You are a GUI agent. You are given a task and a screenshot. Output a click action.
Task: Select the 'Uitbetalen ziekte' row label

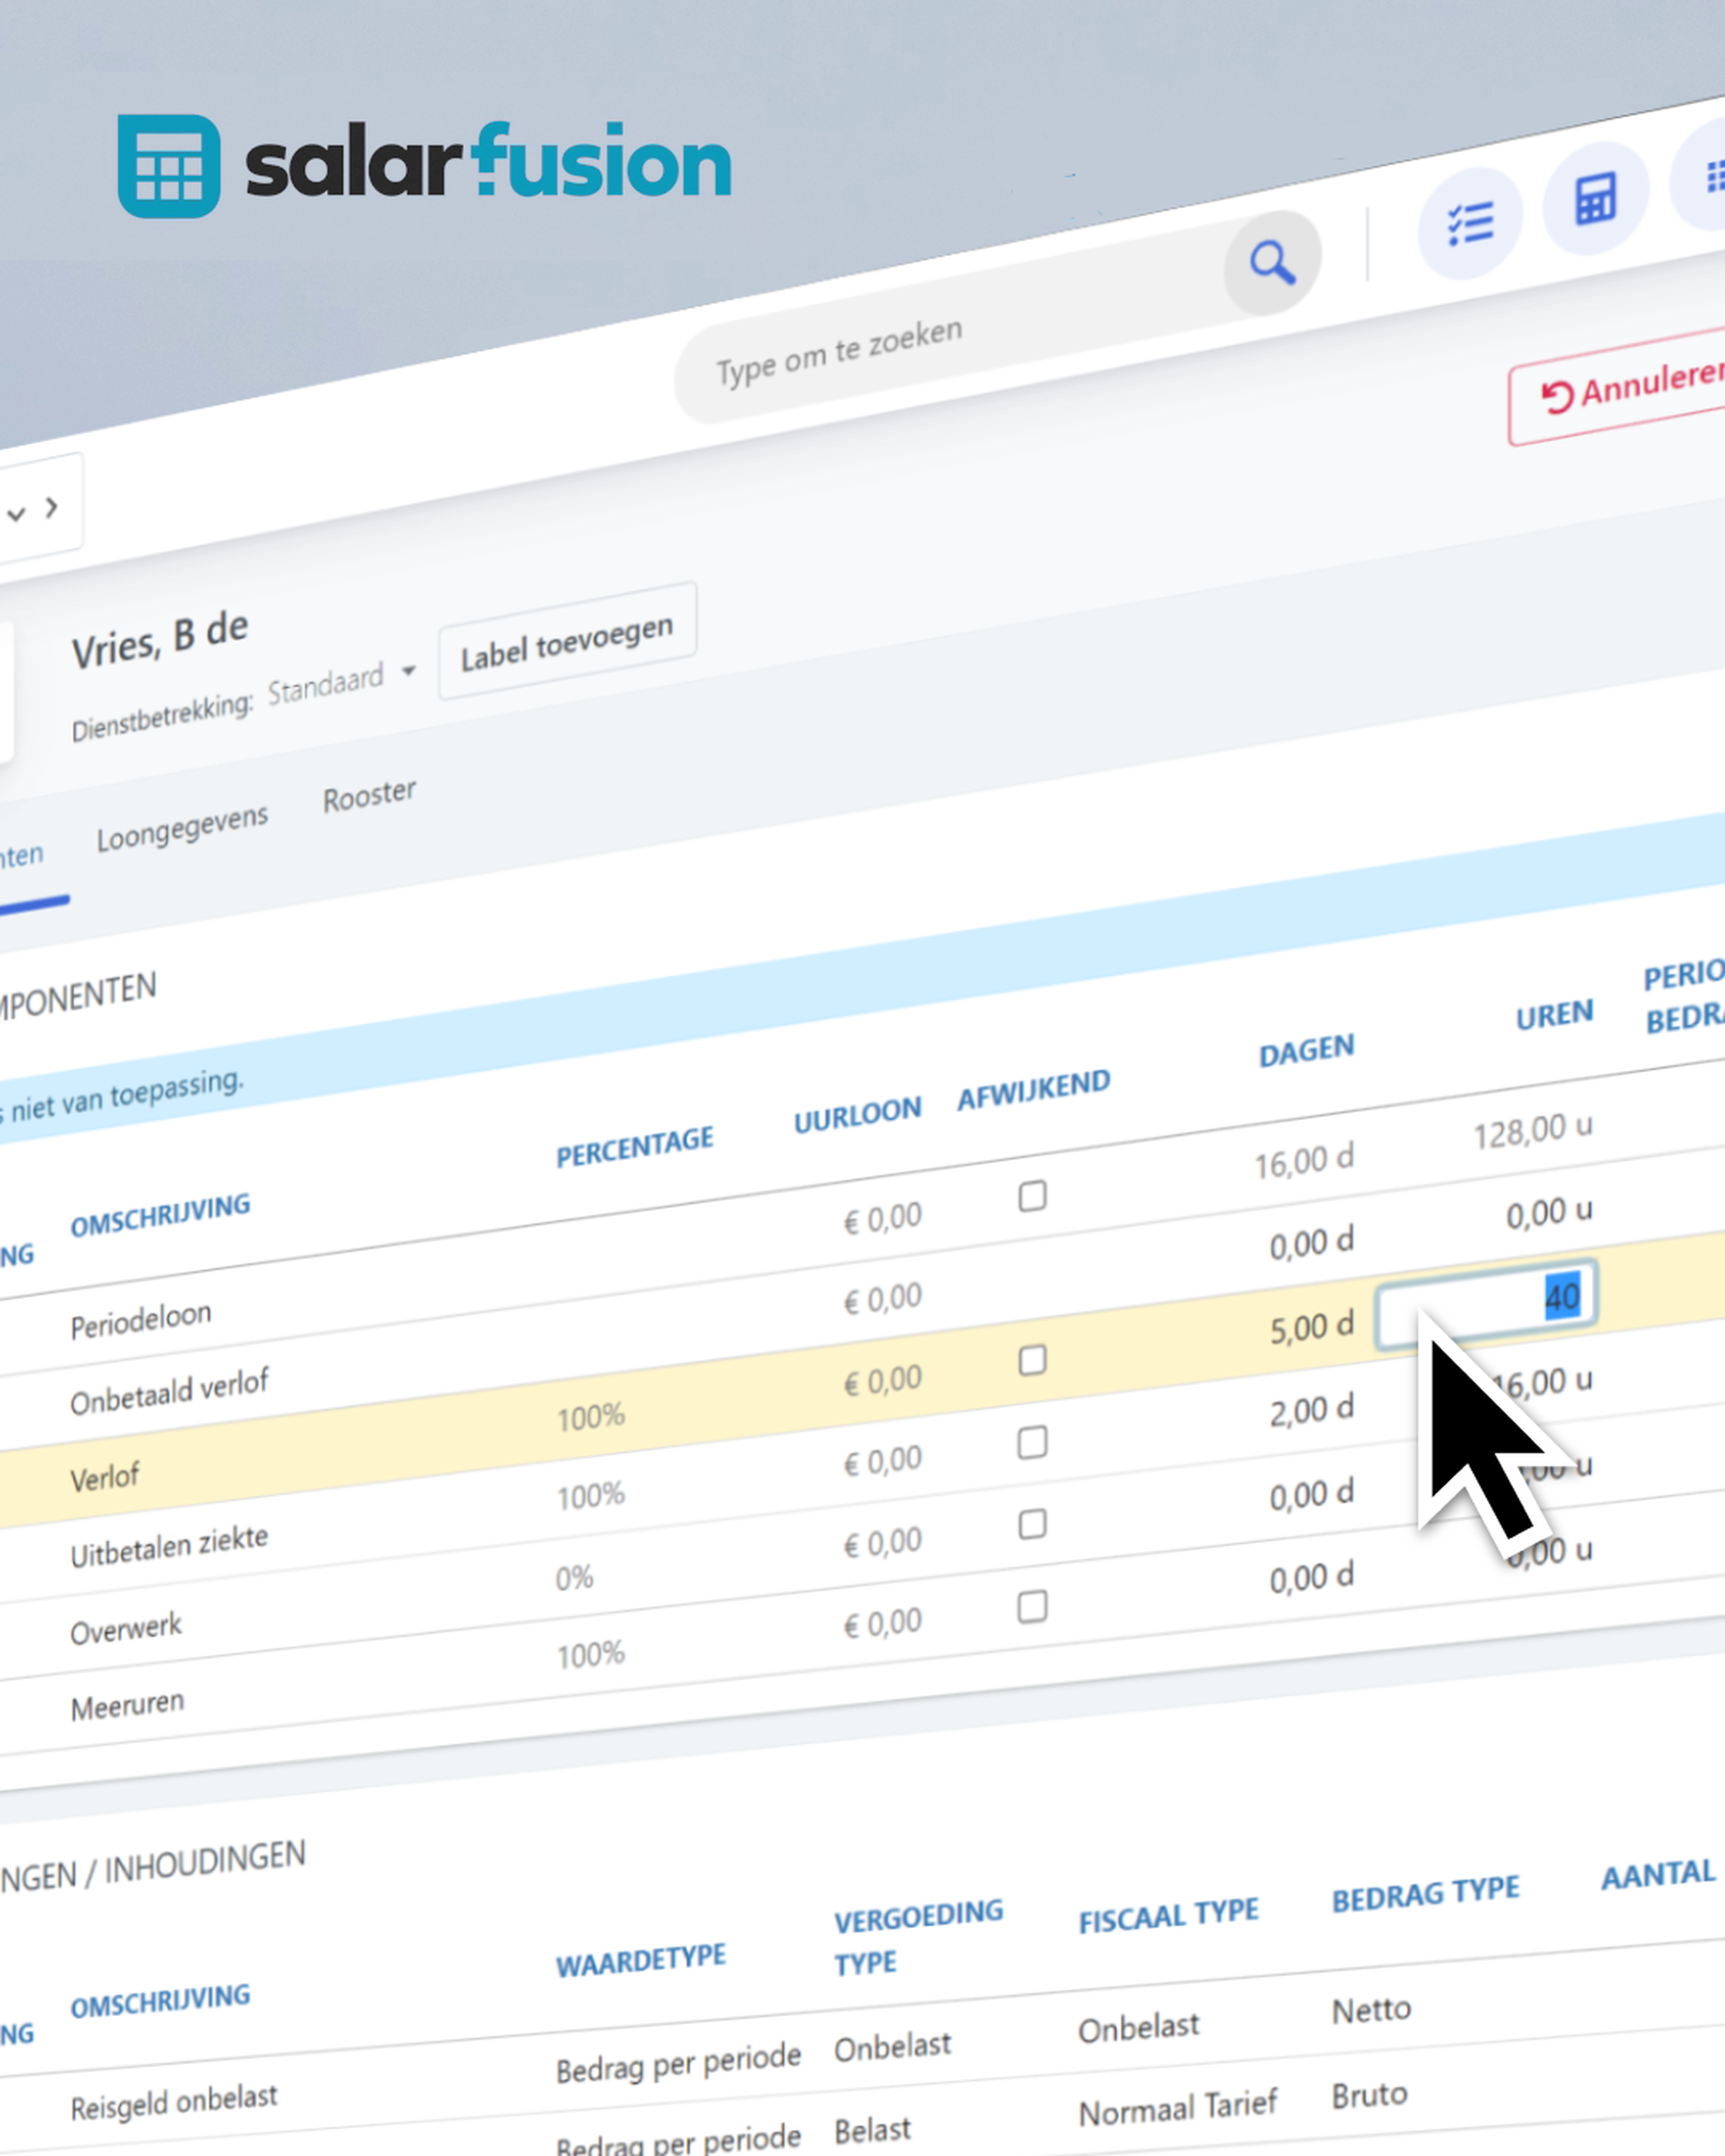pyautogui.click(x=169, y=1546)
